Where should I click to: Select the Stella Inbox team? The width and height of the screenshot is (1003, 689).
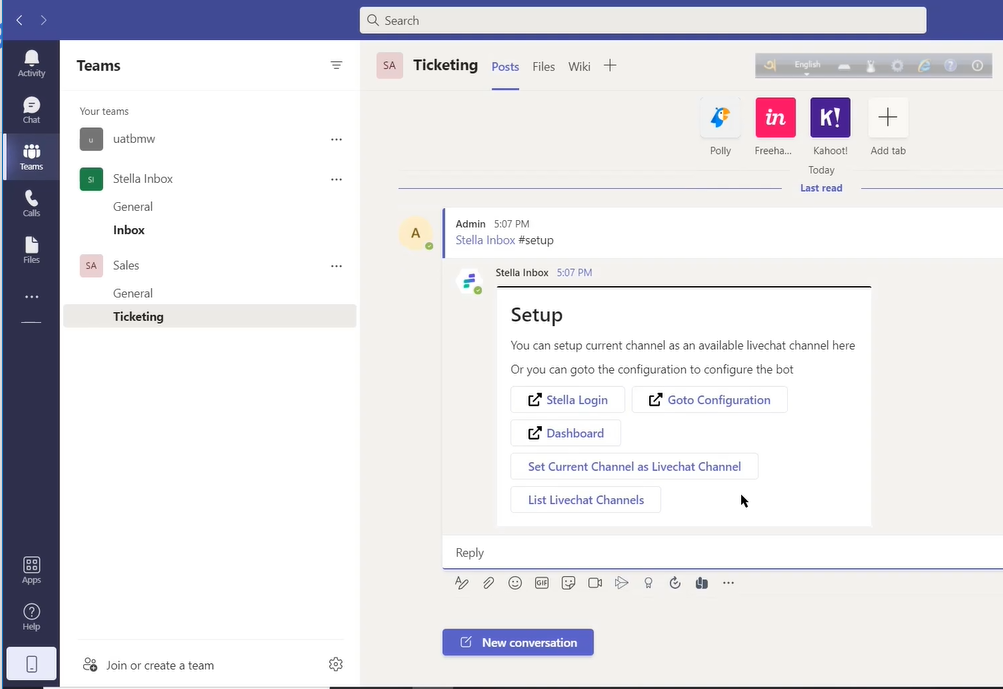click(x=210, y=179)
